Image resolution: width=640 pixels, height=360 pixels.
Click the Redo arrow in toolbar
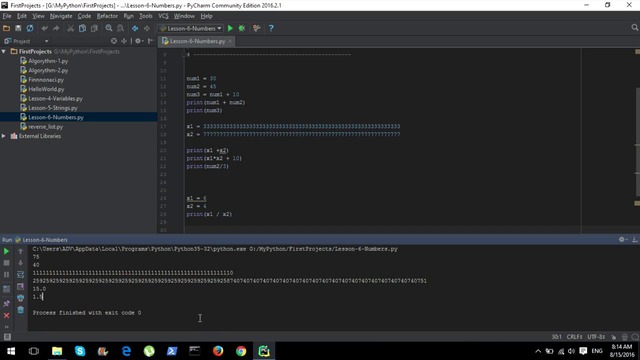(x=56, y=28)
